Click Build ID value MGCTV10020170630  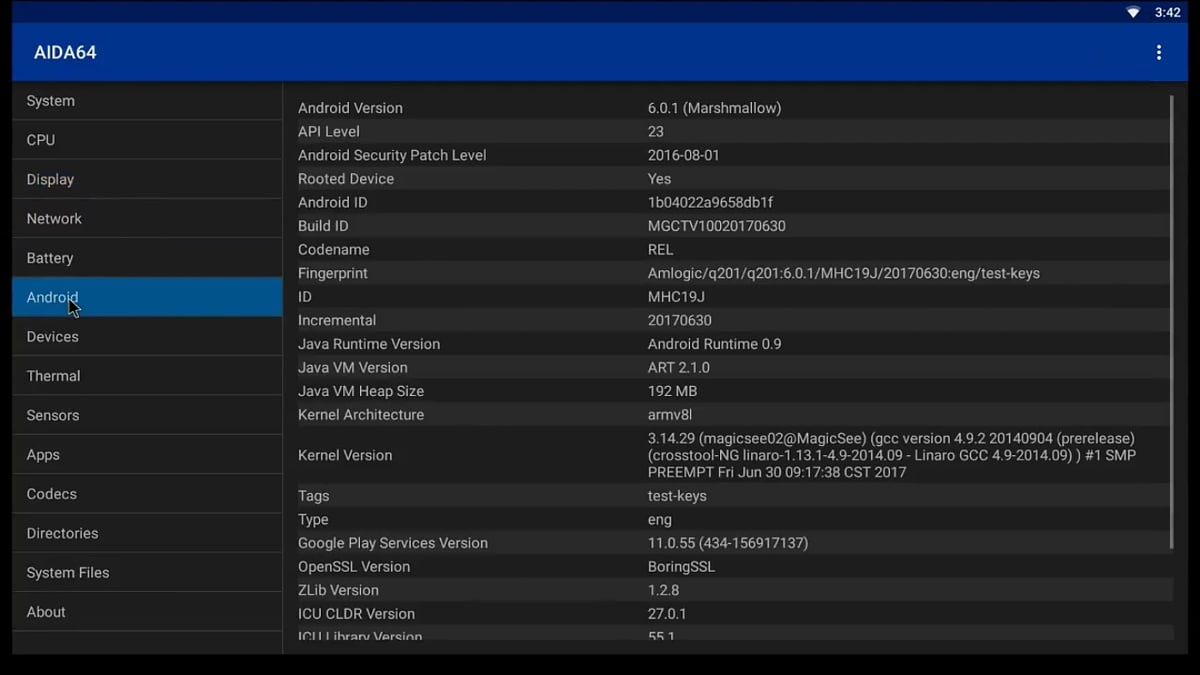click(x=716, y=226)
